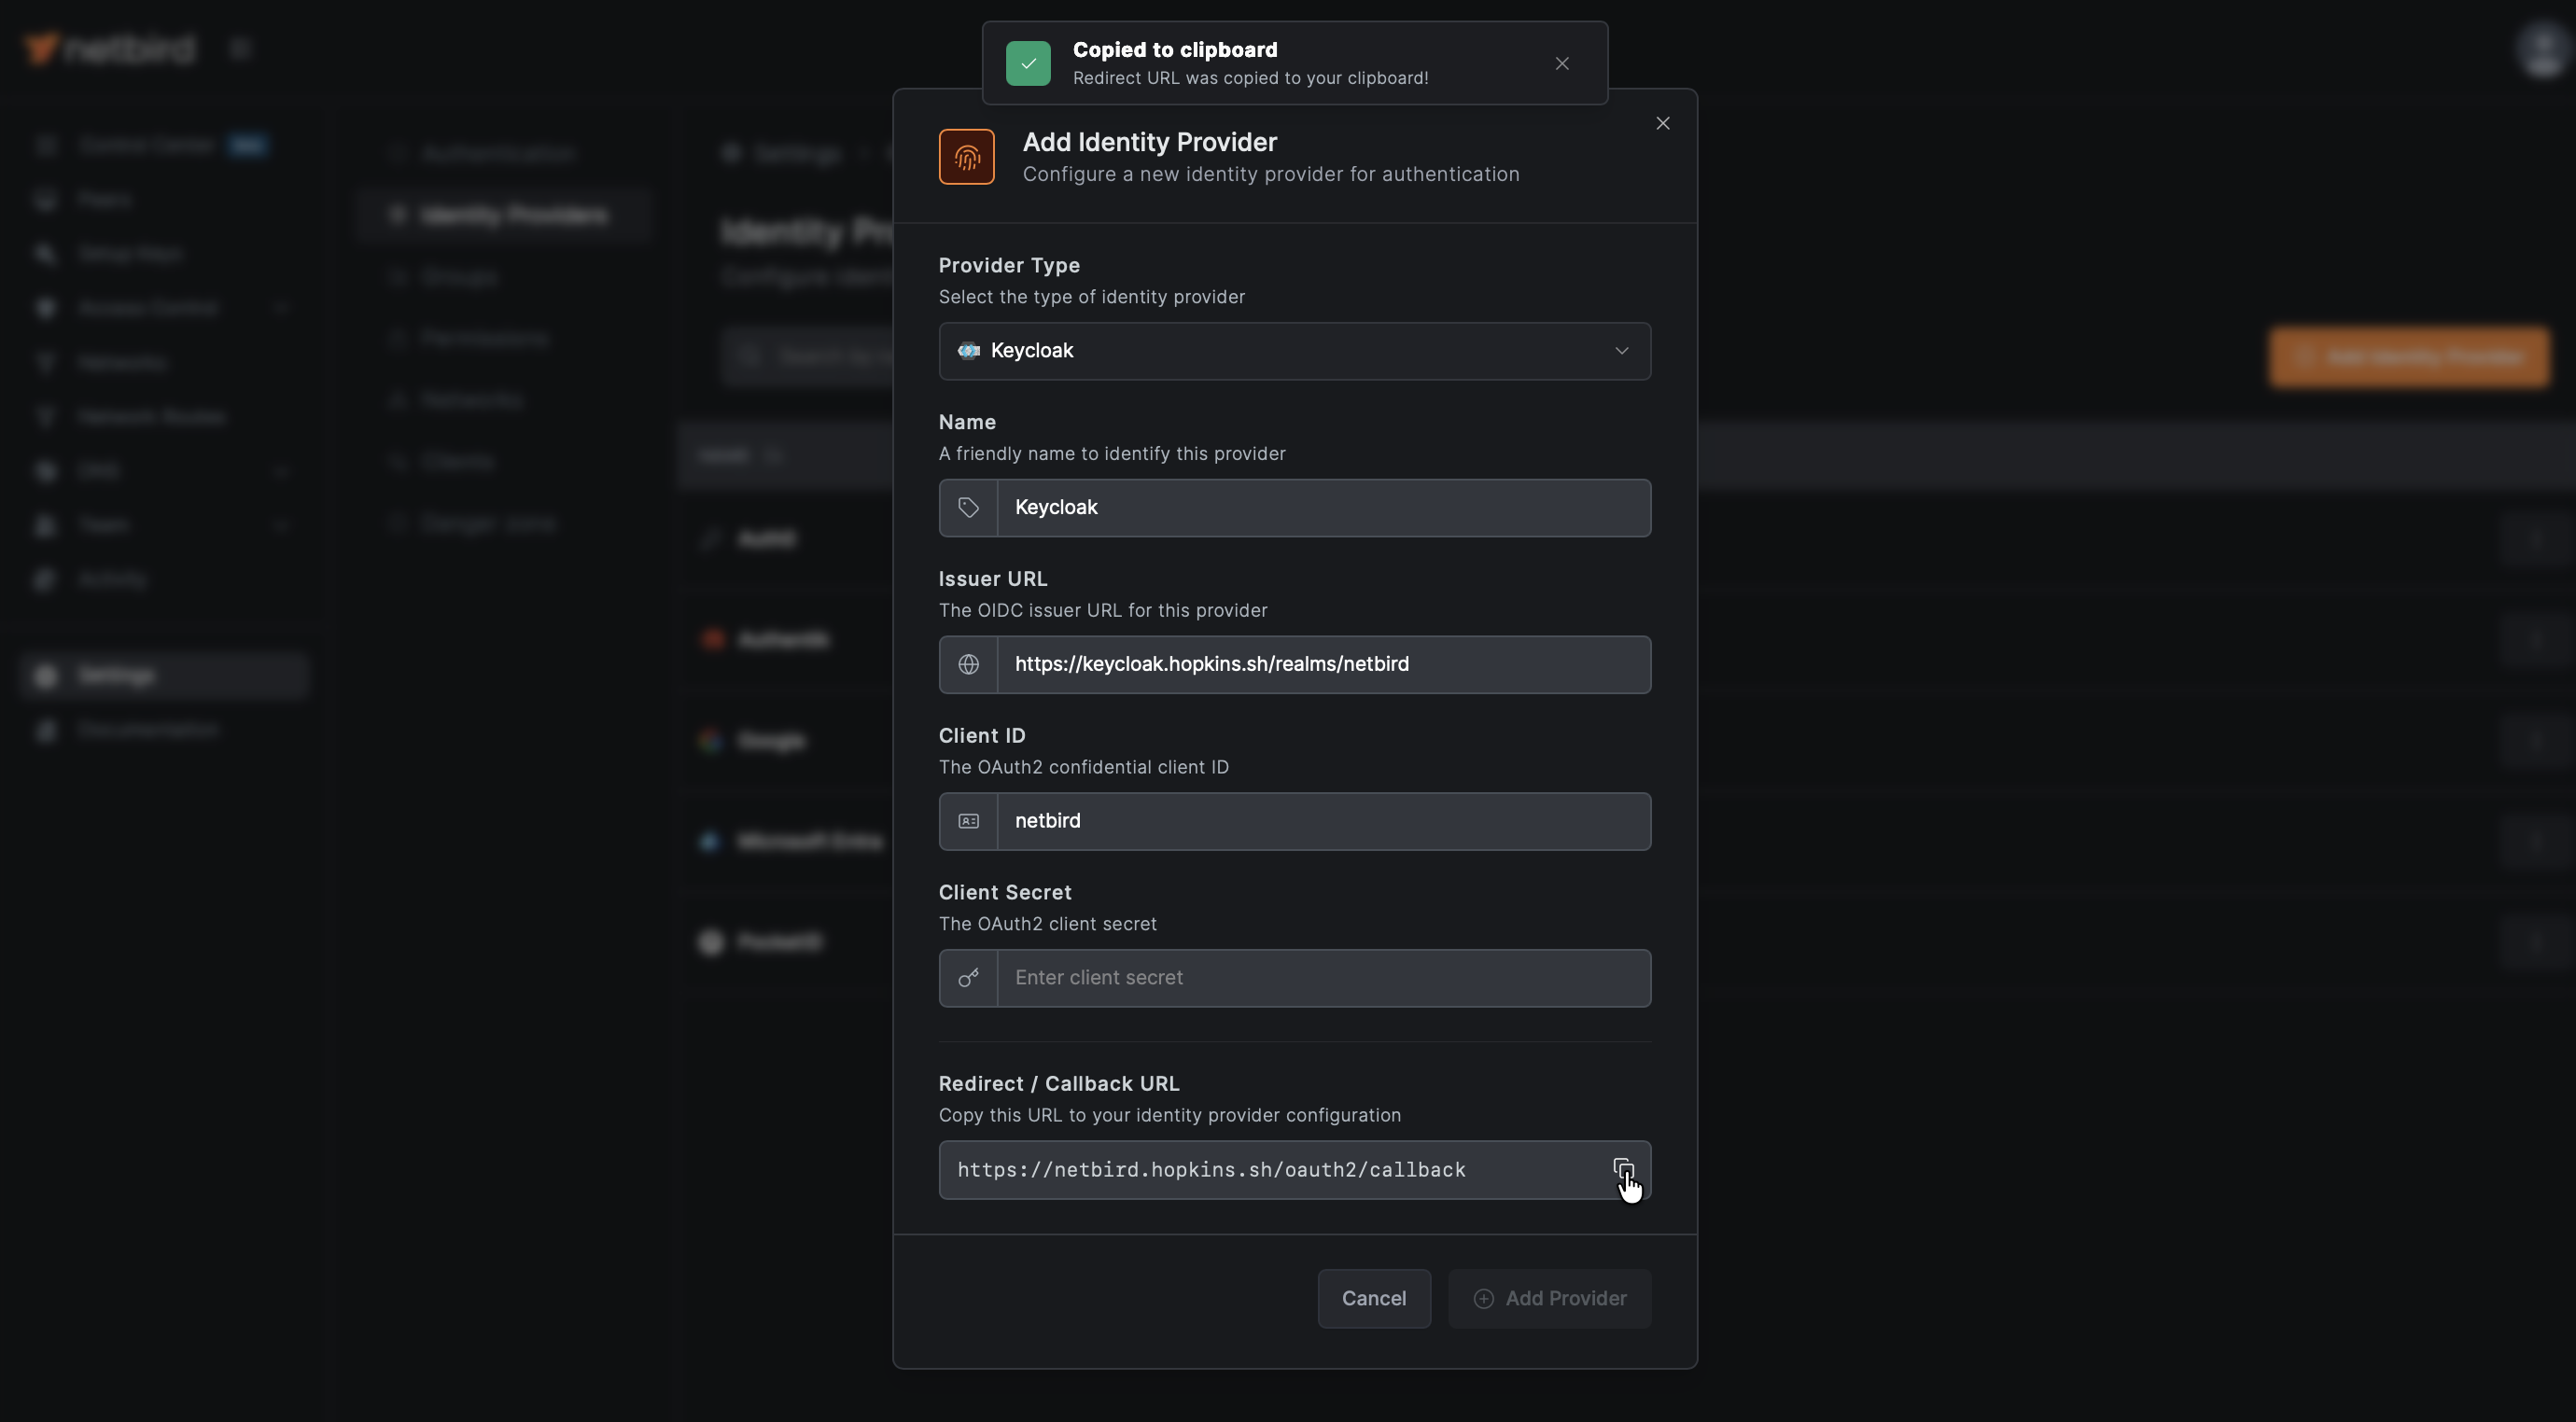Click the ID-card icon in the Client ID field
The image size is (2576, 1422).
(967, 820)
